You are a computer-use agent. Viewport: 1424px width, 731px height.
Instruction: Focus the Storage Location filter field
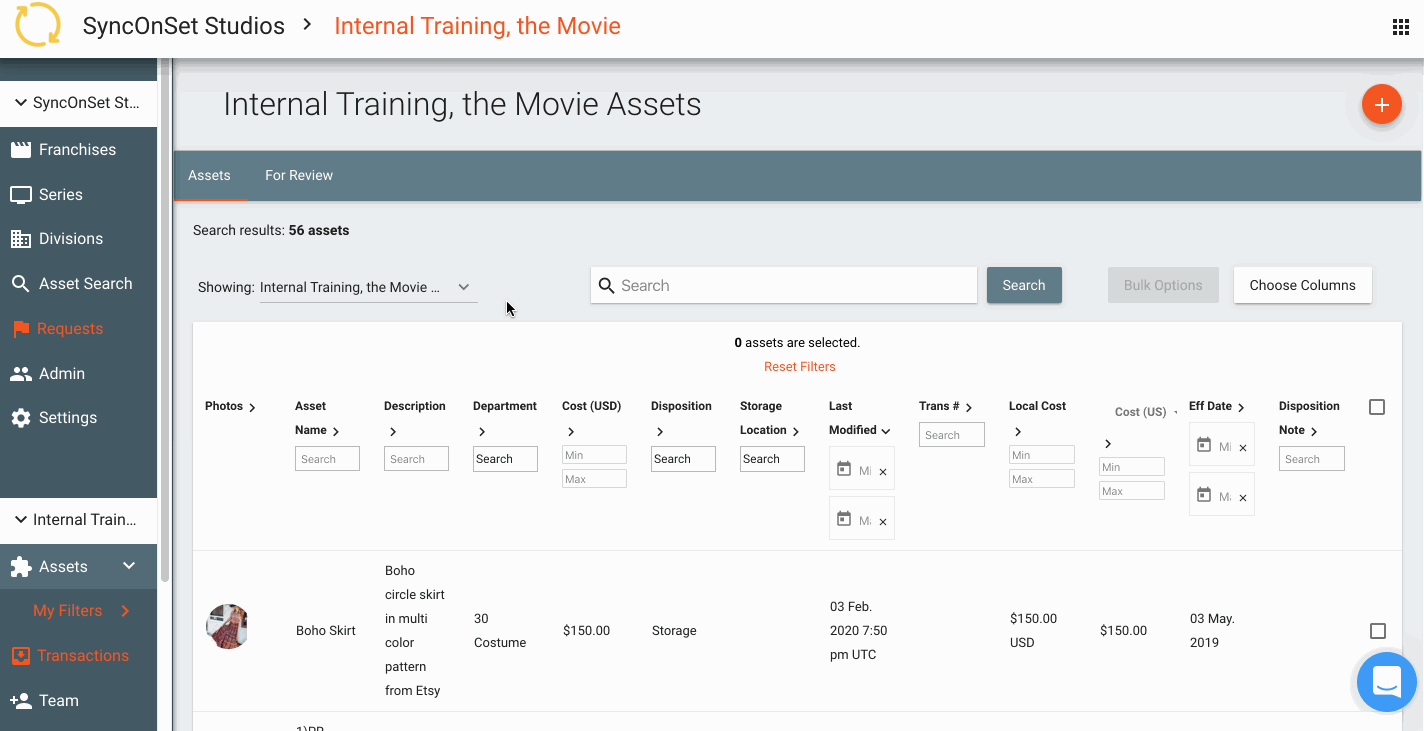click(772, 459)
